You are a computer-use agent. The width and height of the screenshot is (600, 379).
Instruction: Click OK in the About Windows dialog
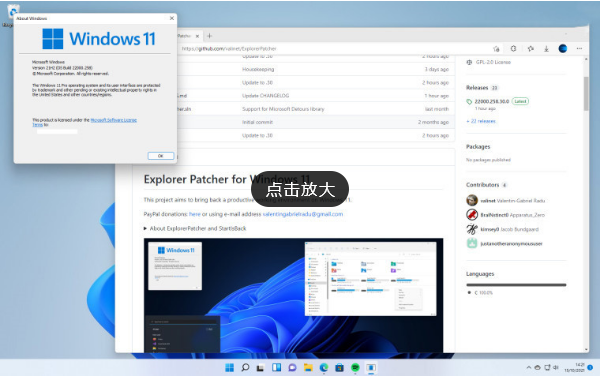[x=161, y=156]
